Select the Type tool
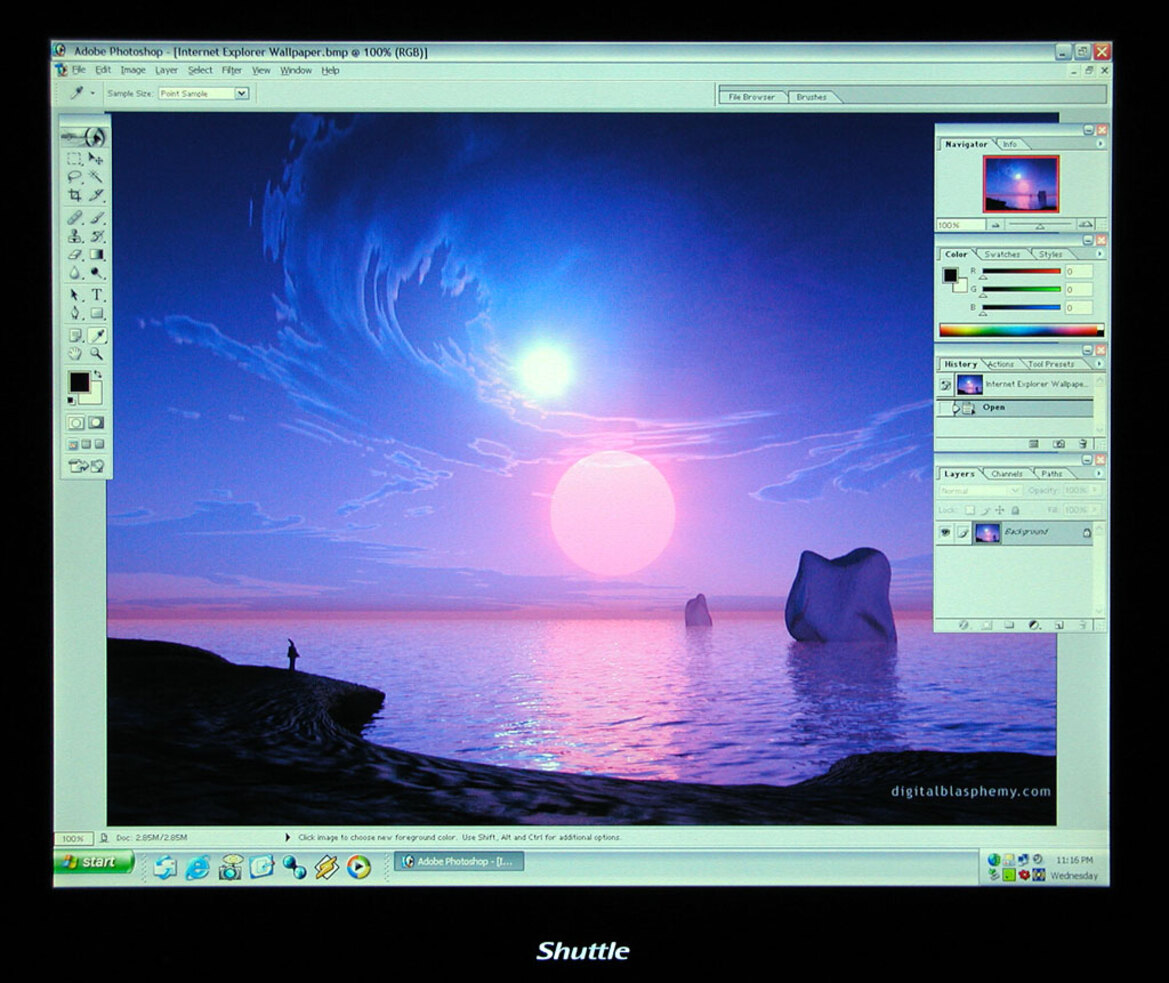The width and height of the screenshot is (1169, 983). coord(97,295)
